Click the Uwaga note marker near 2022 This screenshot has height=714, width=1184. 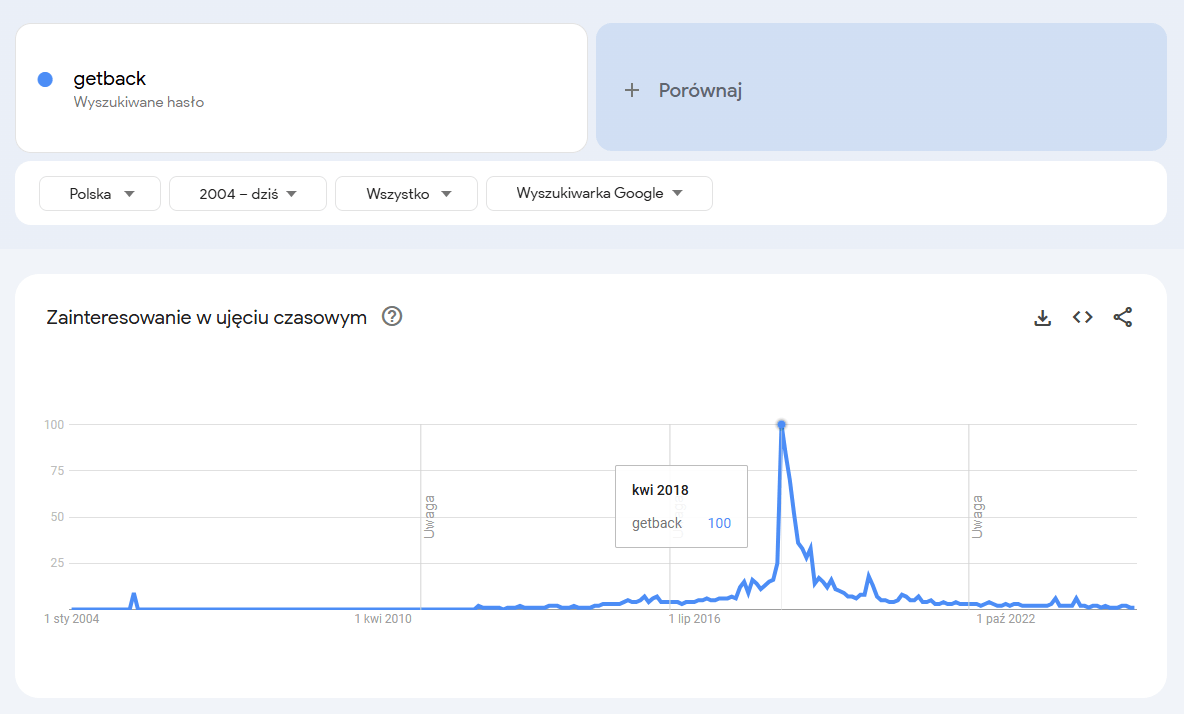pos(977,516)
